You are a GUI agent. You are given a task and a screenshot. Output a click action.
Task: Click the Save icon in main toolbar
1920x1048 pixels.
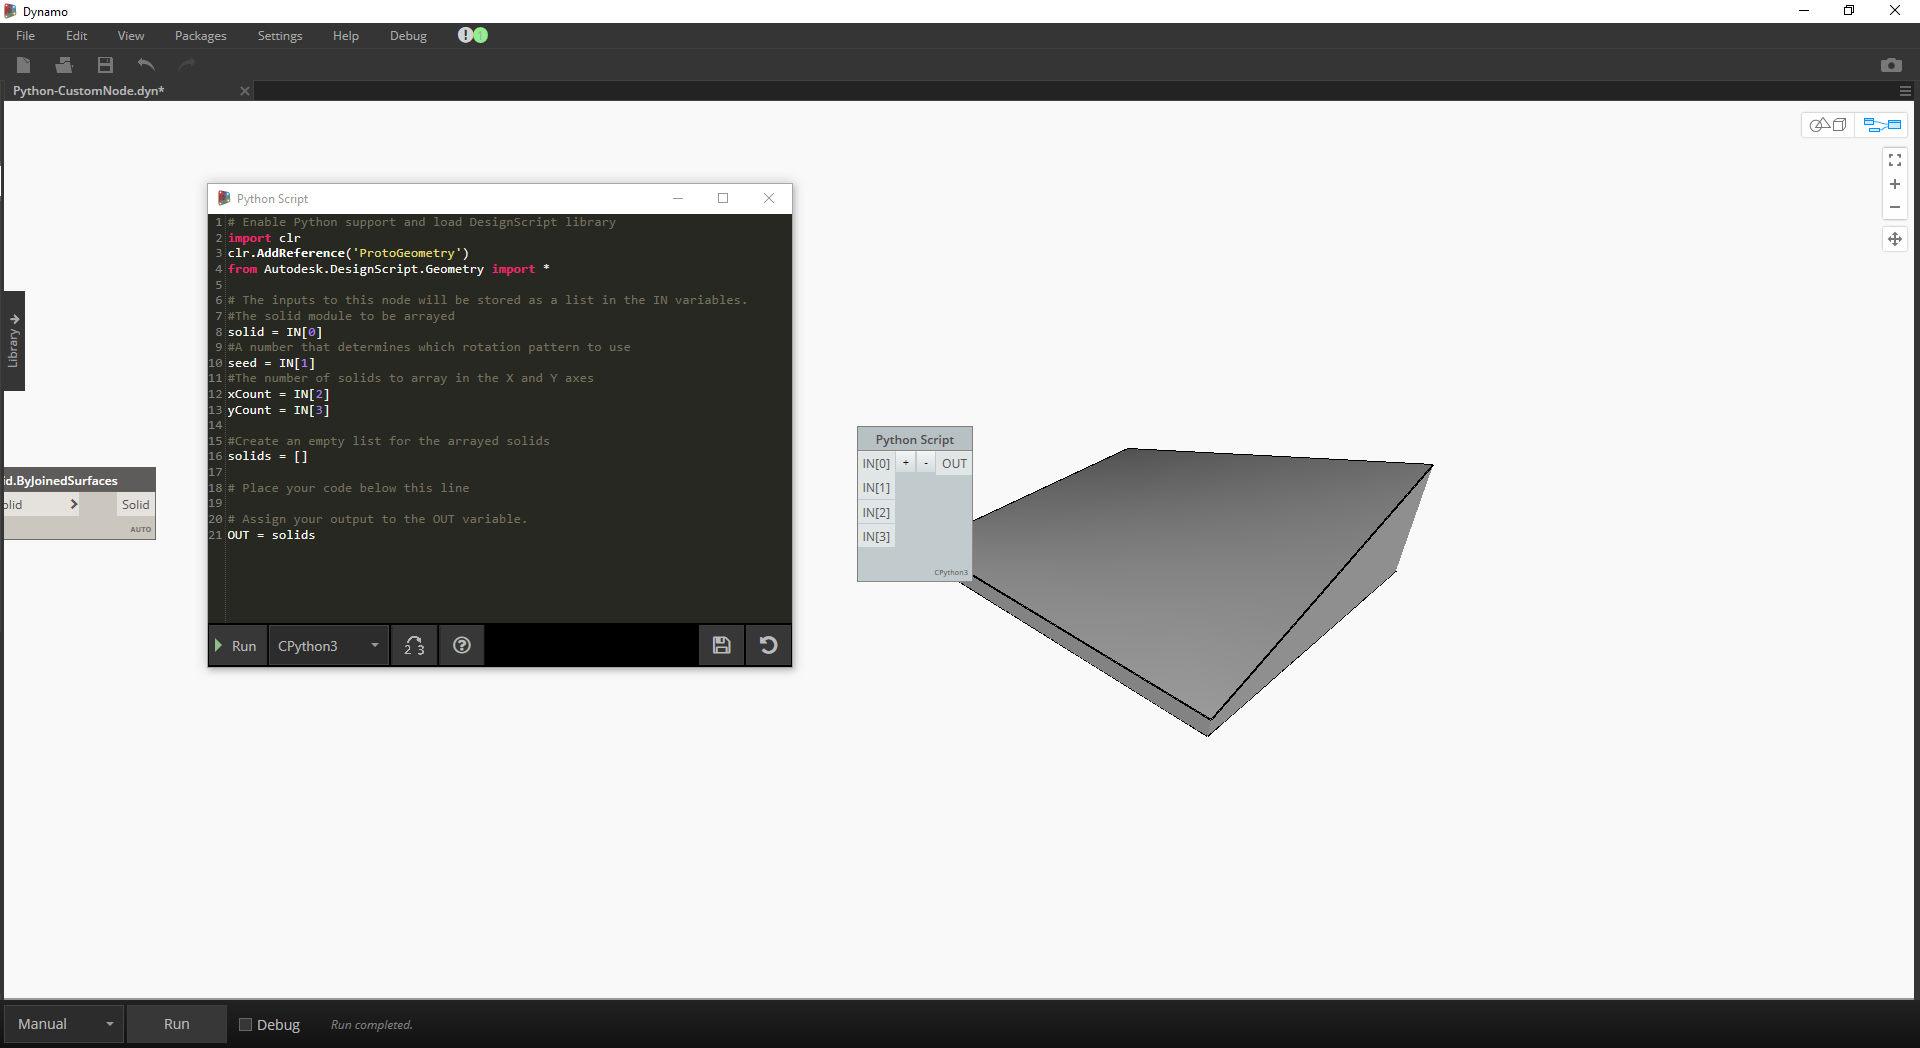pyautogui.click(x=105, y=65)
